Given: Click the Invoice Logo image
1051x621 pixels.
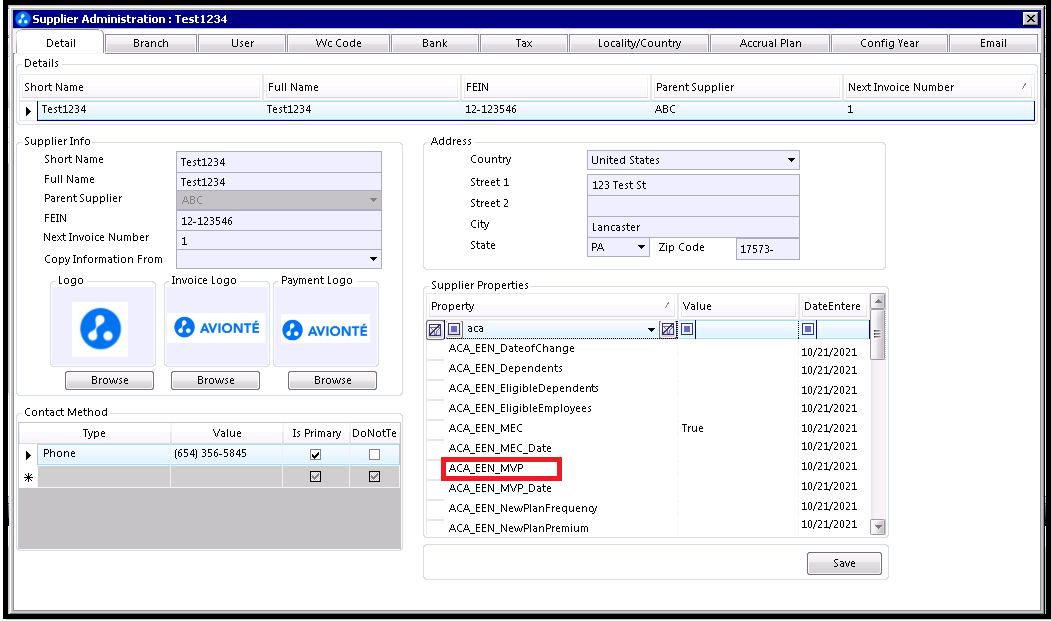Looking at the screenshot, I should pos(216,327).
